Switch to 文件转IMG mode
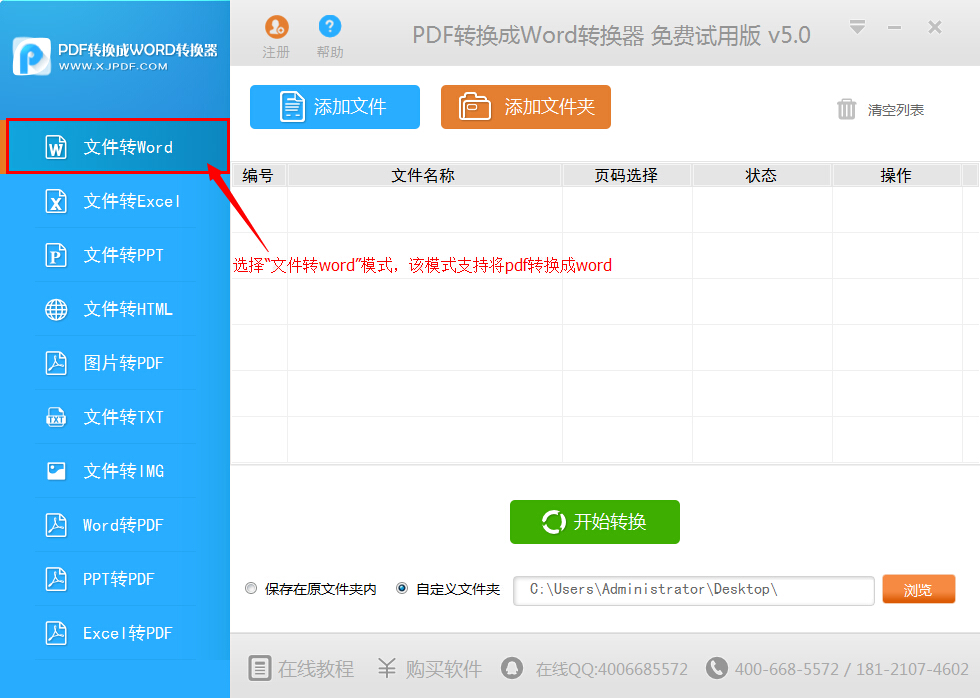Screen dimensions: 980x698 115,470
